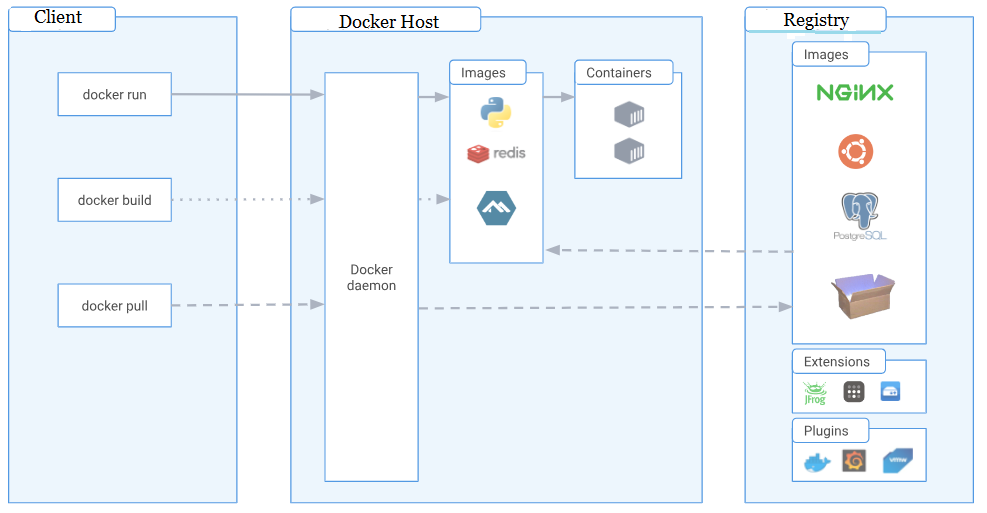Select the Grafana plugin icon

coord(854,461)
